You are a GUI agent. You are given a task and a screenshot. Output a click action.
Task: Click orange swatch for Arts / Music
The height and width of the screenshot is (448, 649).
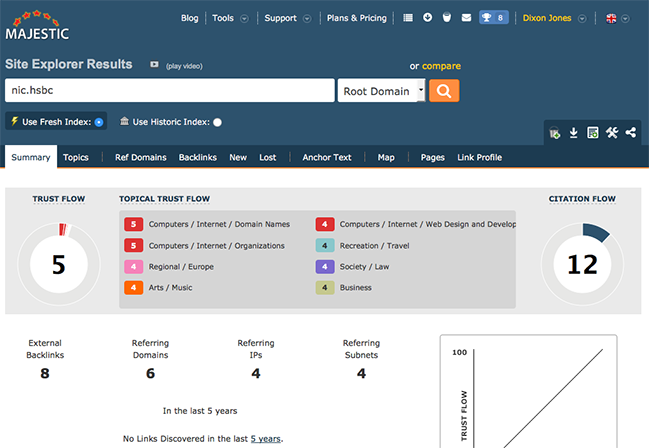point(133,287)
